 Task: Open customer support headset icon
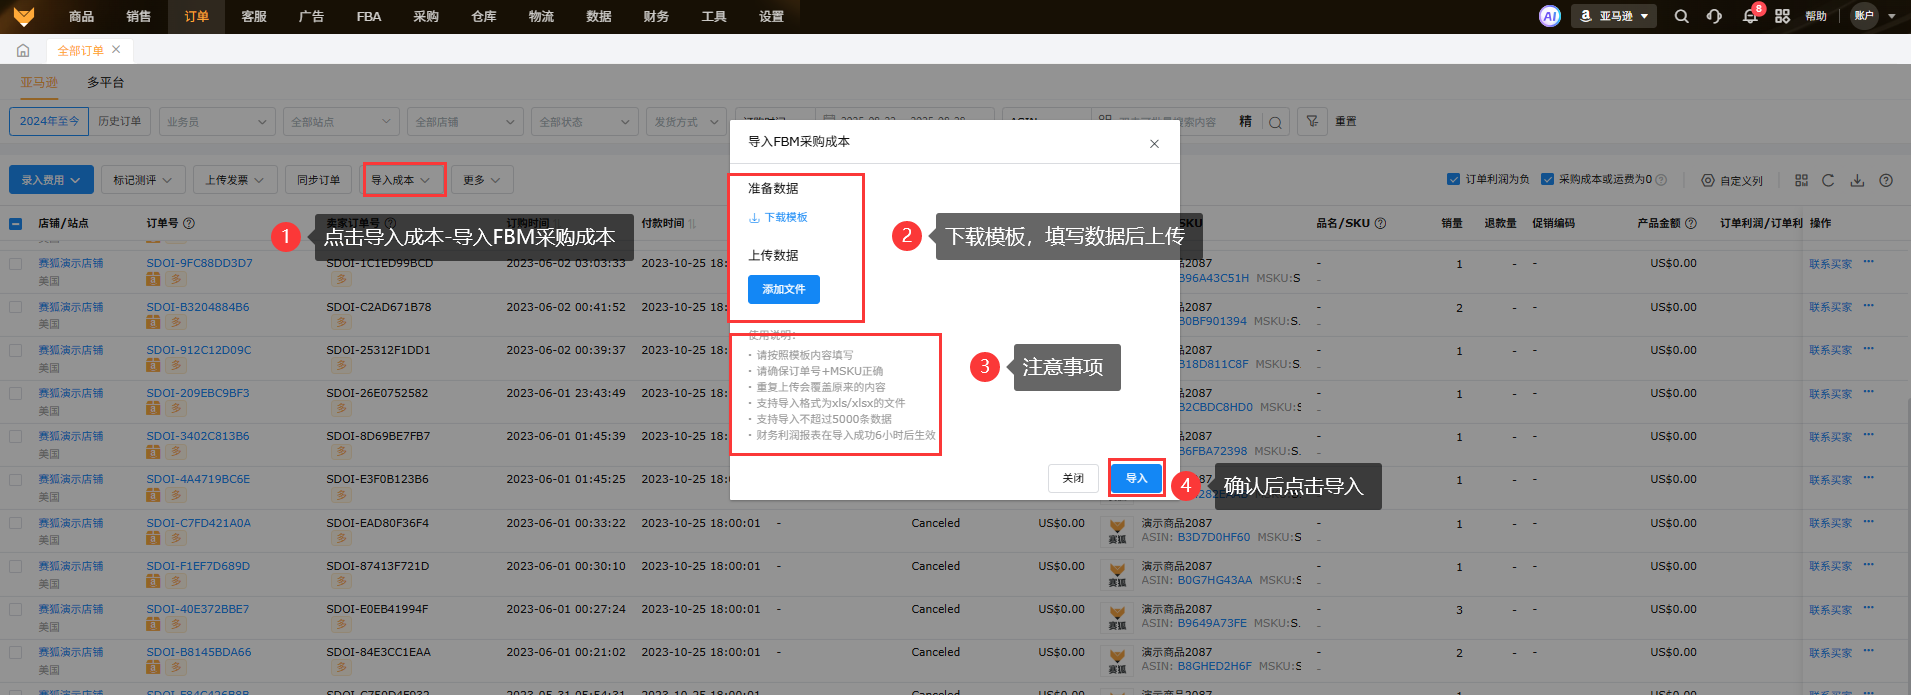pyautogui.click(x=1714, y=16)
